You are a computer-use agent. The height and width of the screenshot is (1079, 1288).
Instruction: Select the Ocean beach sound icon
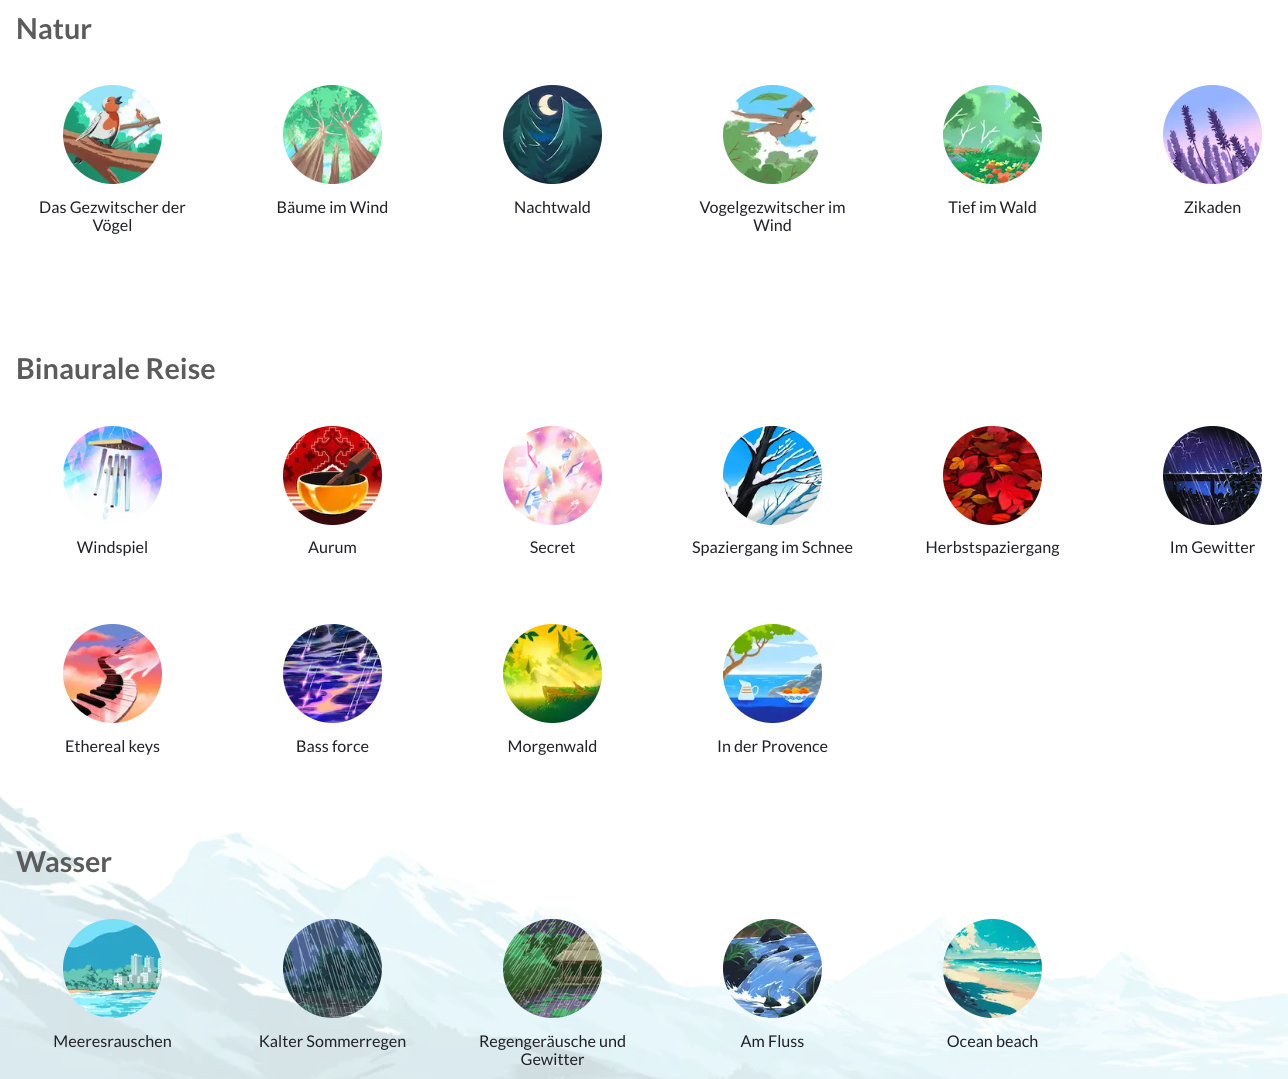(x=992, y=968)
